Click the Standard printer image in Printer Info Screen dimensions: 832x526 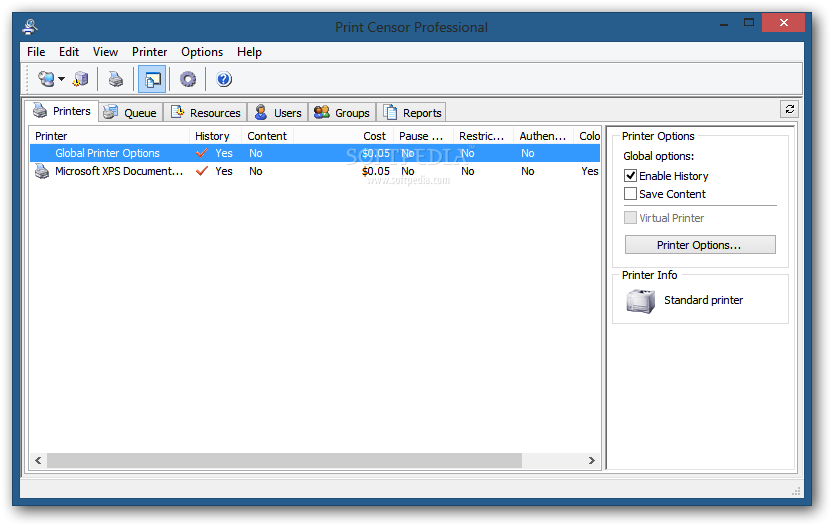click(x=640, y=301)
